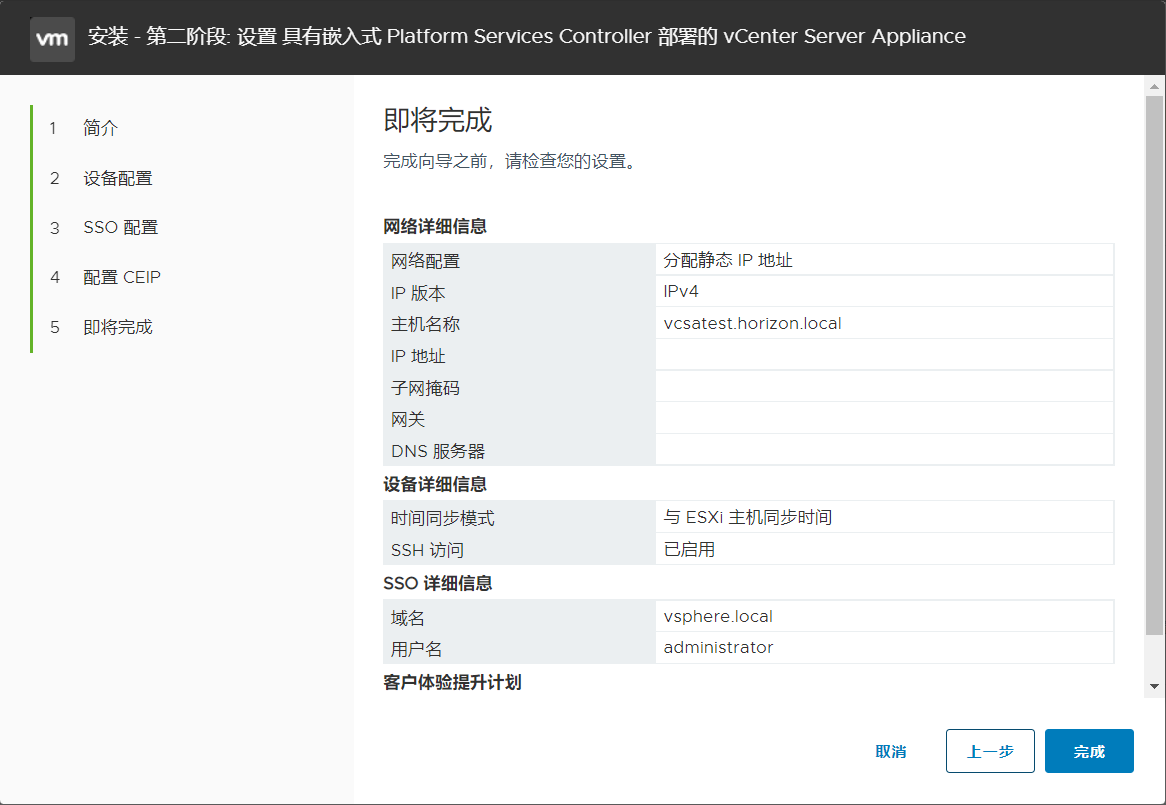The width and height of the screenshot is (1166, 805).
Task: Click 上一步 to go back
Action: [x=990, y=751]
